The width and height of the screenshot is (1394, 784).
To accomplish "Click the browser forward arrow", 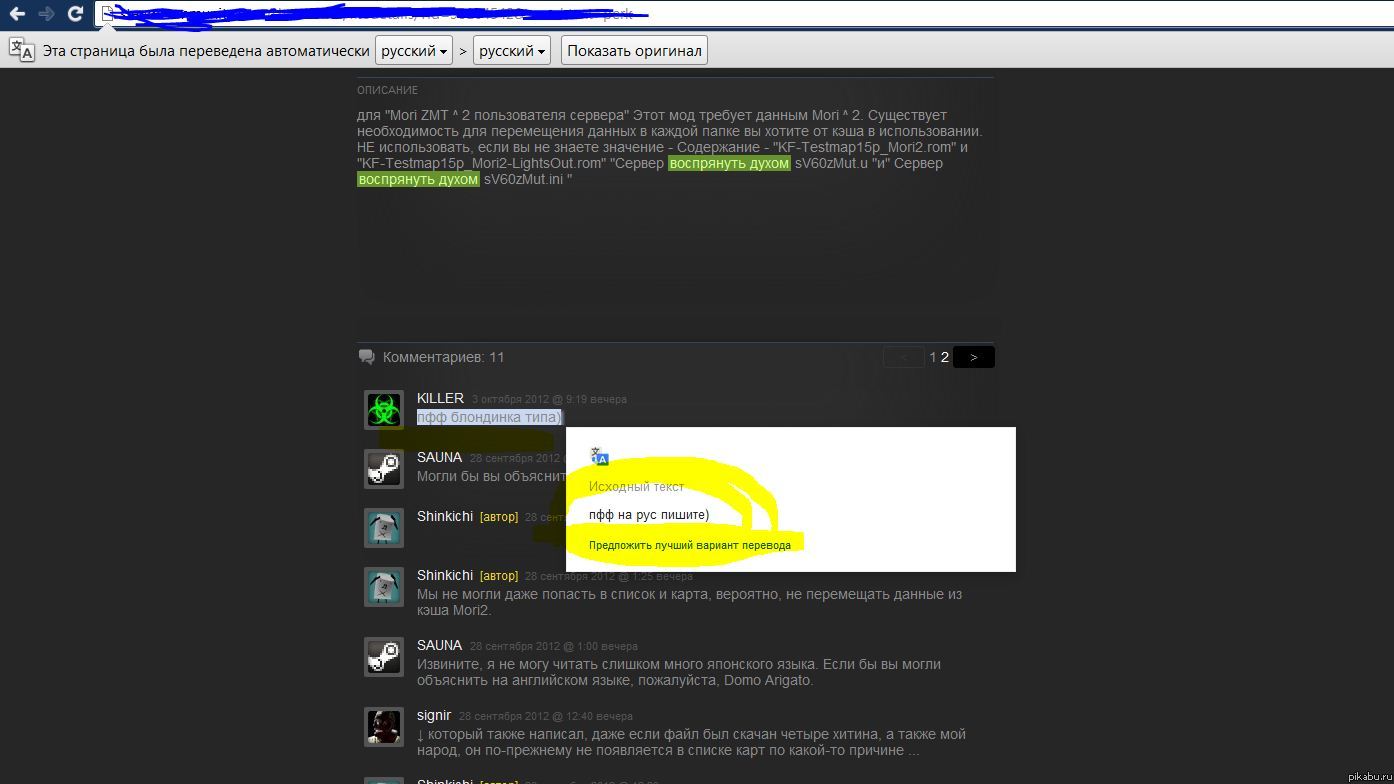I will click(46, 14).
